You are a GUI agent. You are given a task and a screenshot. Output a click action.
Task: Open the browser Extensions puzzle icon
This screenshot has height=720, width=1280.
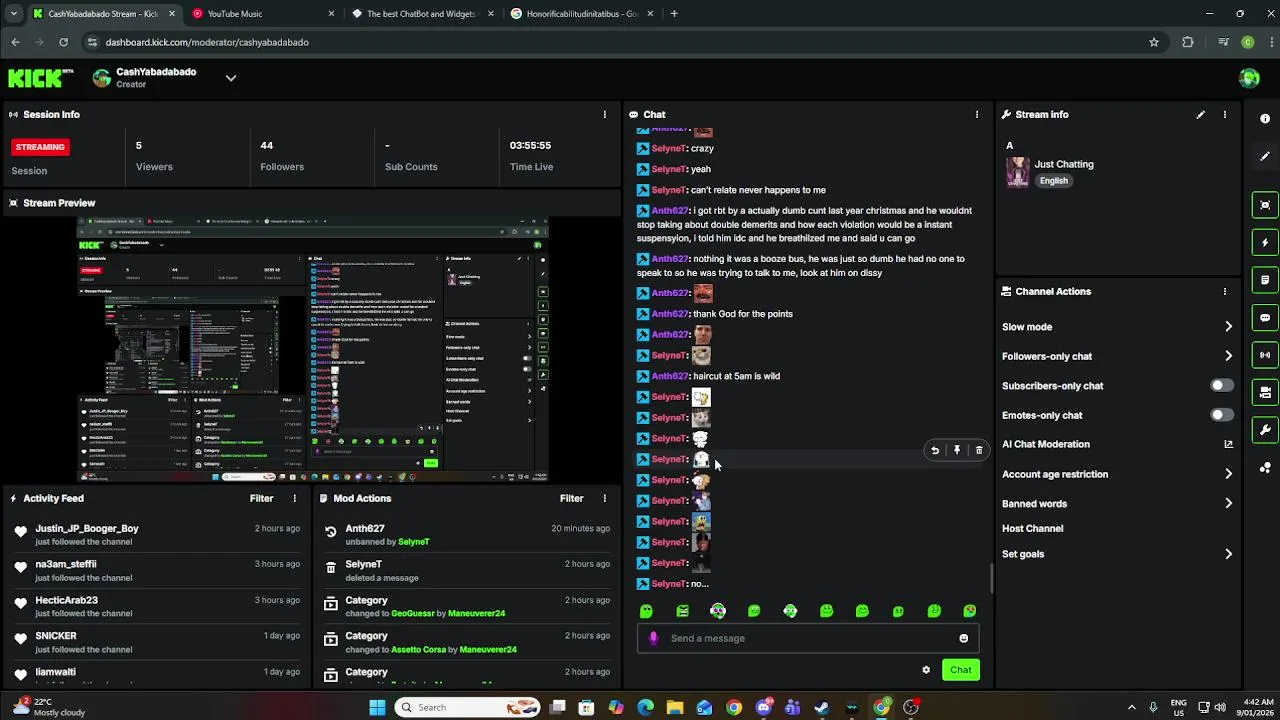click(x=1188, y=42)
